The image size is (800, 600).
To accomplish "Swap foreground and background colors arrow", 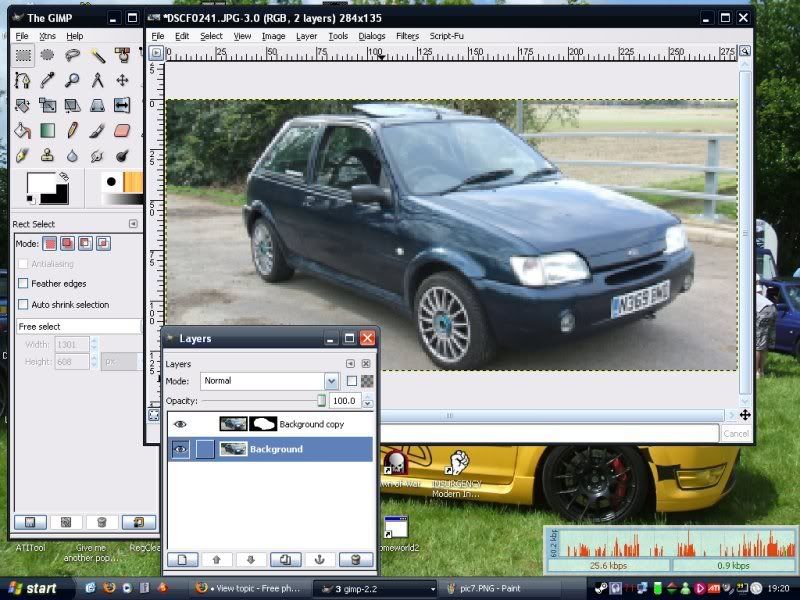I will (64, 177).
